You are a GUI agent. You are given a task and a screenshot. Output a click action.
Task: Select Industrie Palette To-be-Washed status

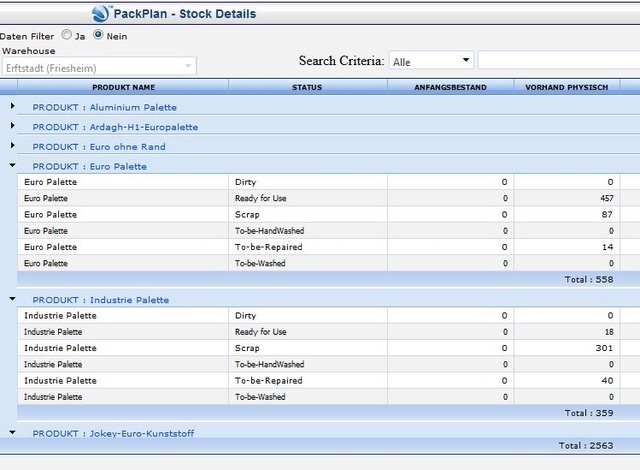click(308, 397)
